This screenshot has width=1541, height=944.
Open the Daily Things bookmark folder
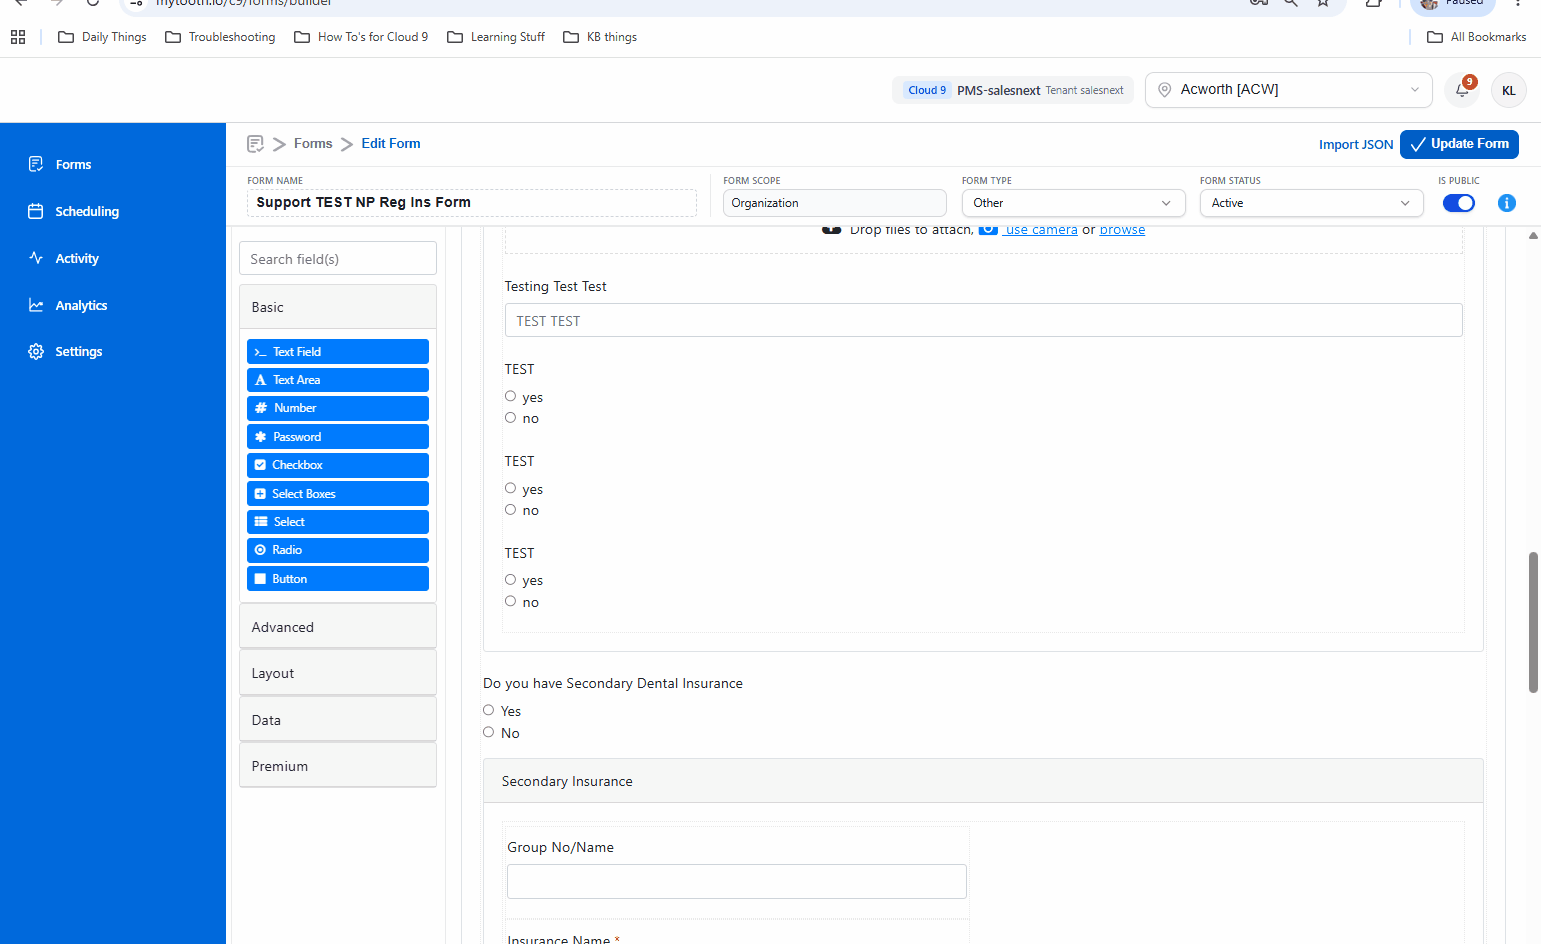(102, 37)
